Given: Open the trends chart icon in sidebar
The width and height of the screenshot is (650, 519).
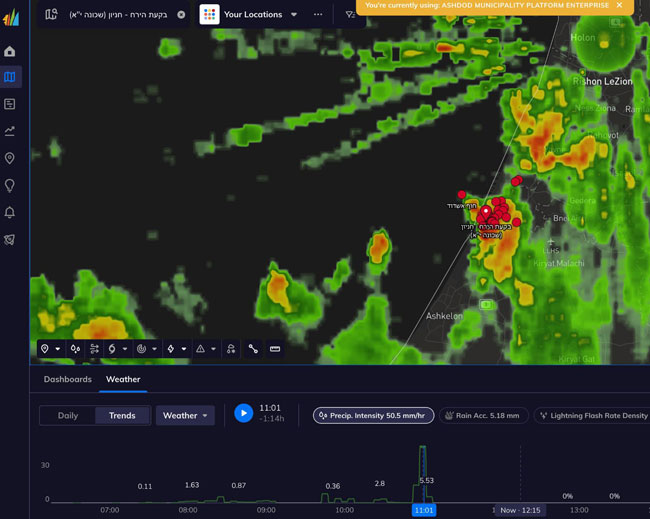Looking at the screenshot, I should 10,131.
